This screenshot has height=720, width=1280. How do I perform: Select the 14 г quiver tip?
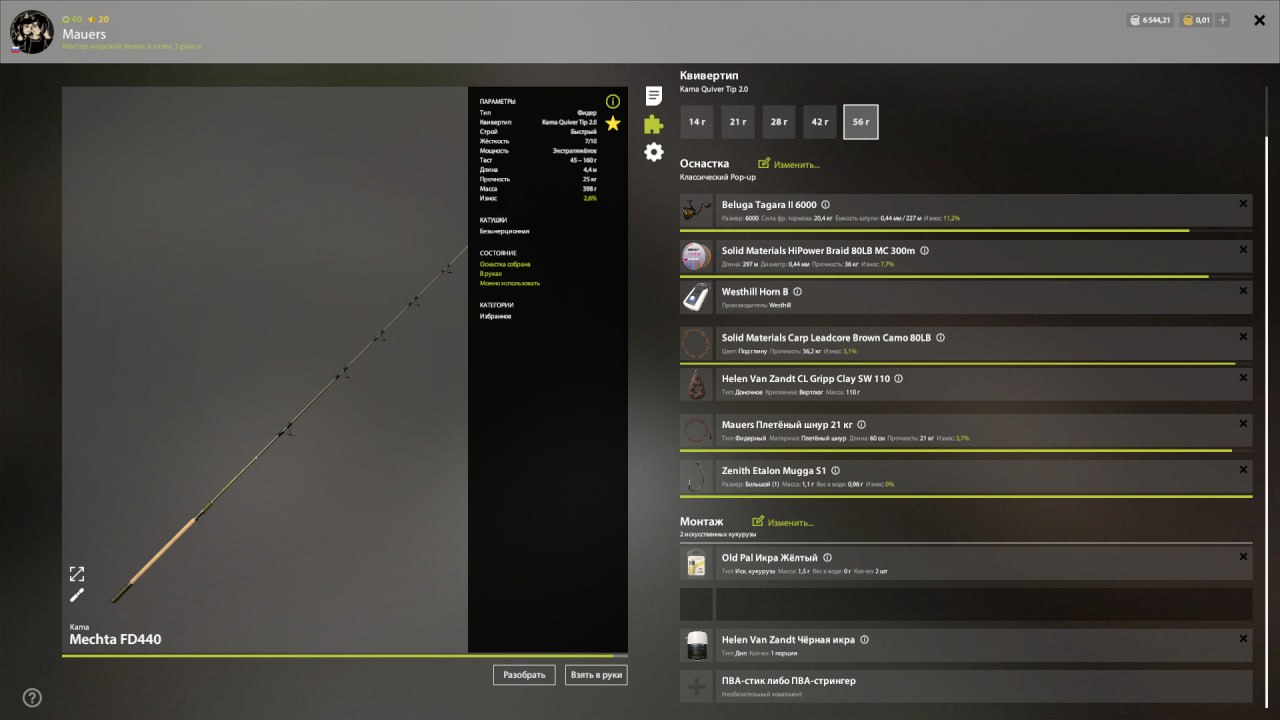click(x=697, y=122)
